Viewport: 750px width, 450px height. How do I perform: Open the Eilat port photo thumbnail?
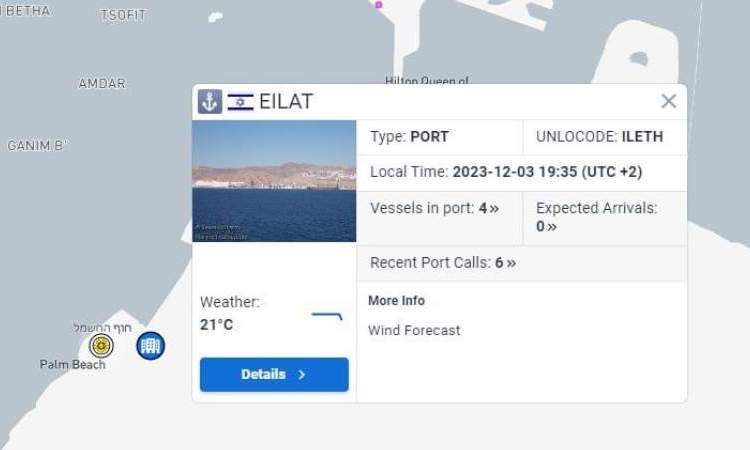click(274, 181)
